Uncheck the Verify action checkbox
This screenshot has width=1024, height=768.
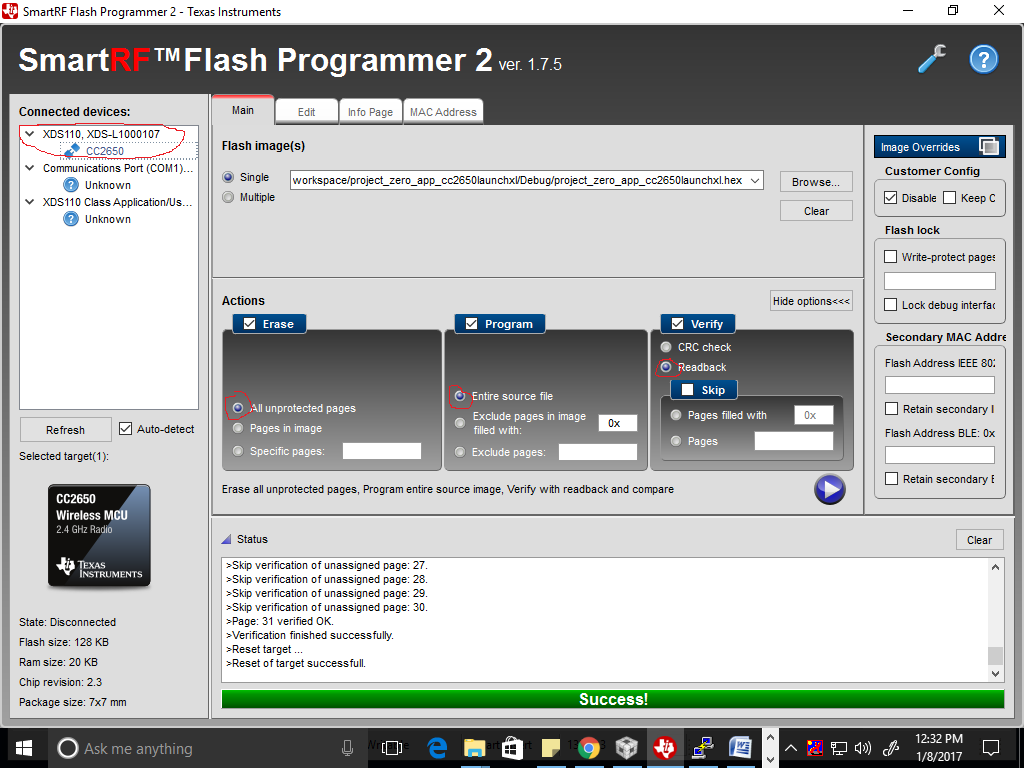point(677,323)
